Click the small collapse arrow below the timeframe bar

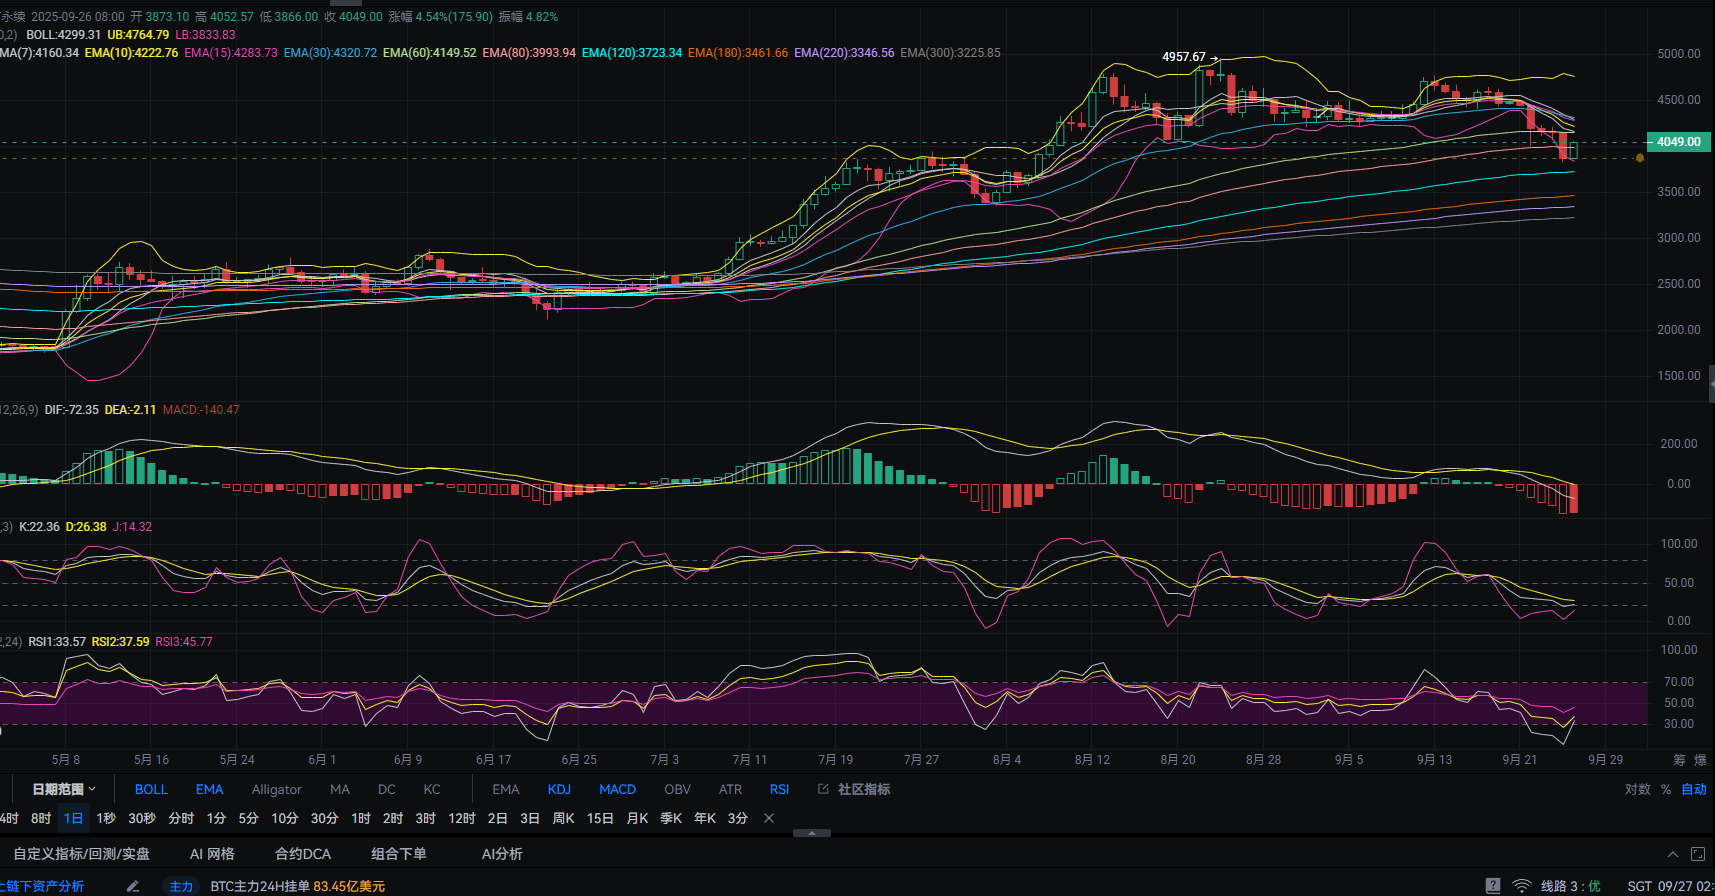[812, 833]
